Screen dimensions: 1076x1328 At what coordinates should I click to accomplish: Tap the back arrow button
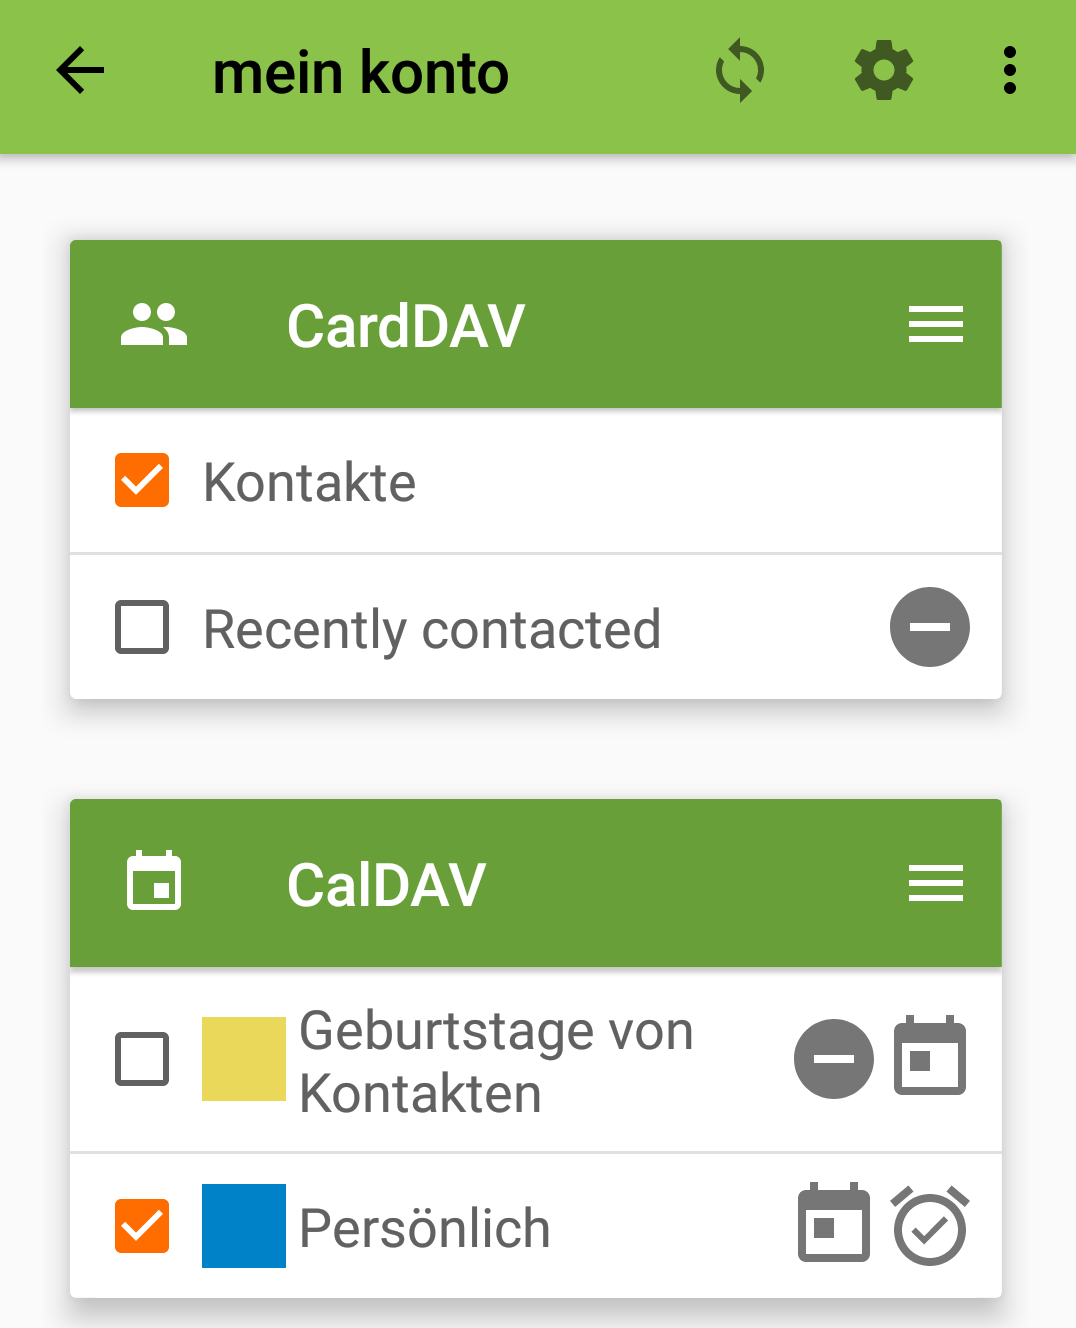click(80, 71)
